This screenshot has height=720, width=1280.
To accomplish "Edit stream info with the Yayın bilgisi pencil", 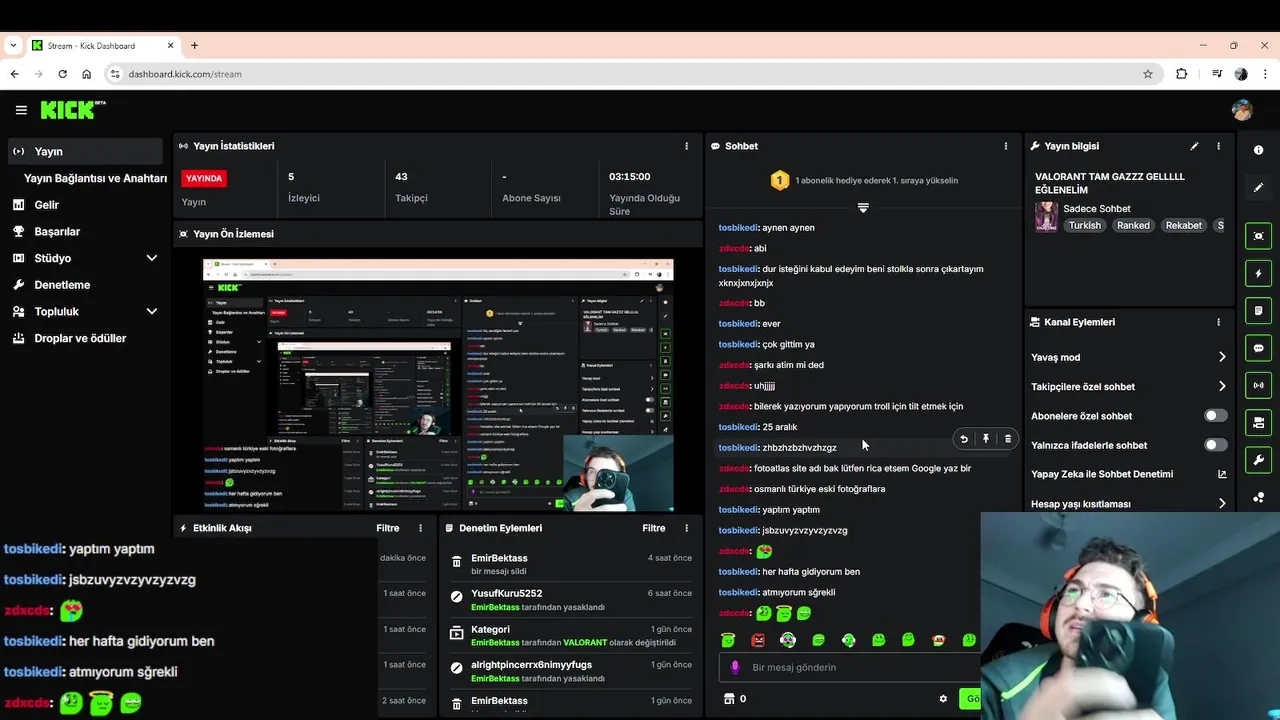I will coord(1194,146).
